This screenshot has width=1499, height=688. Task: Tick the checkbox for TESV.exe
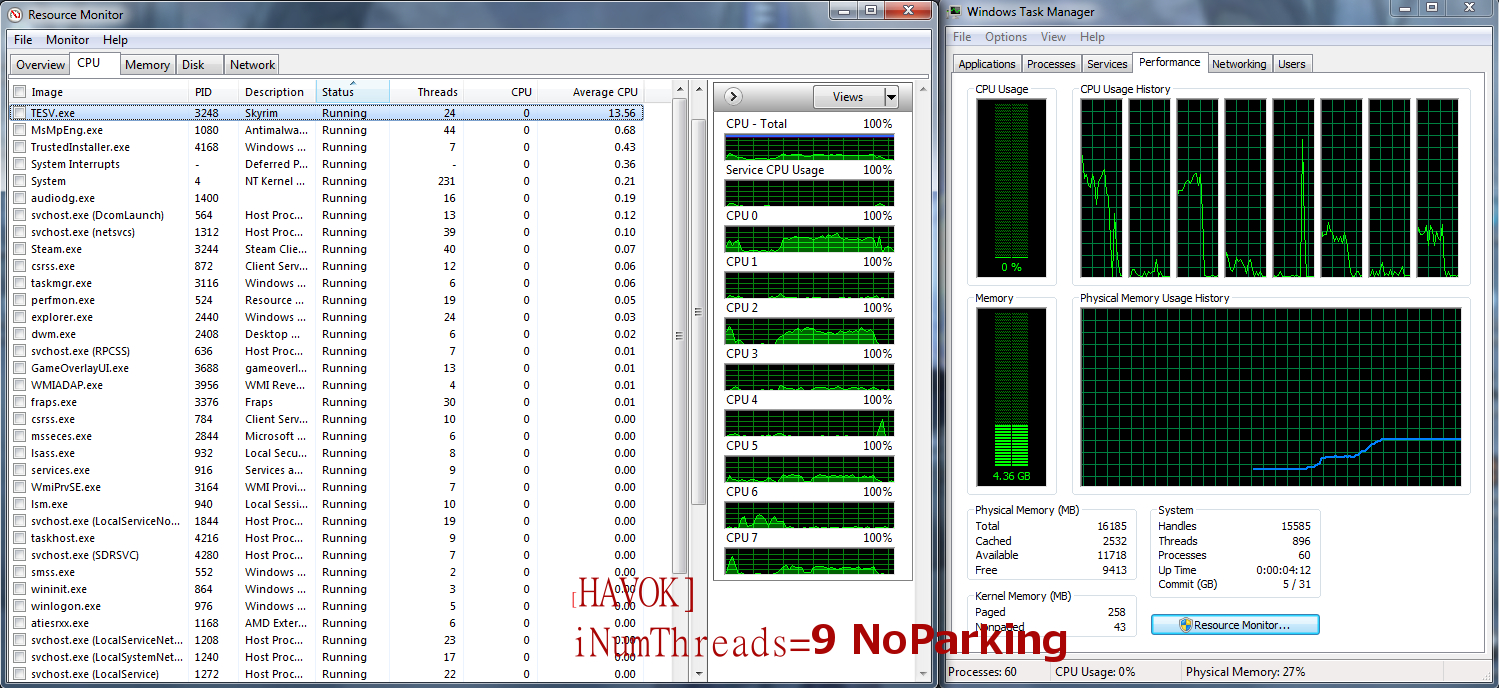point(19,113)
